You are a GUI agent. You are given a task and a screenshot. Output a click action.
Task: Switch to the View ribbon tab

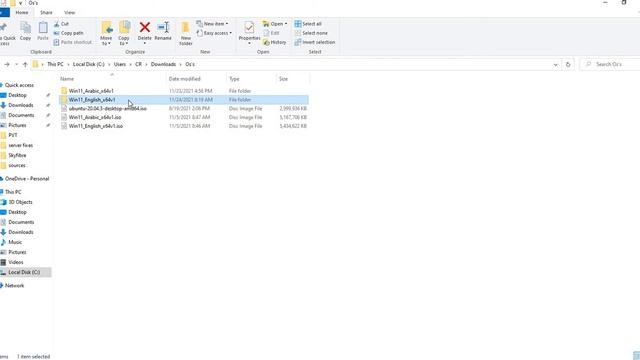pyautogui.click(x=69, y=13)
